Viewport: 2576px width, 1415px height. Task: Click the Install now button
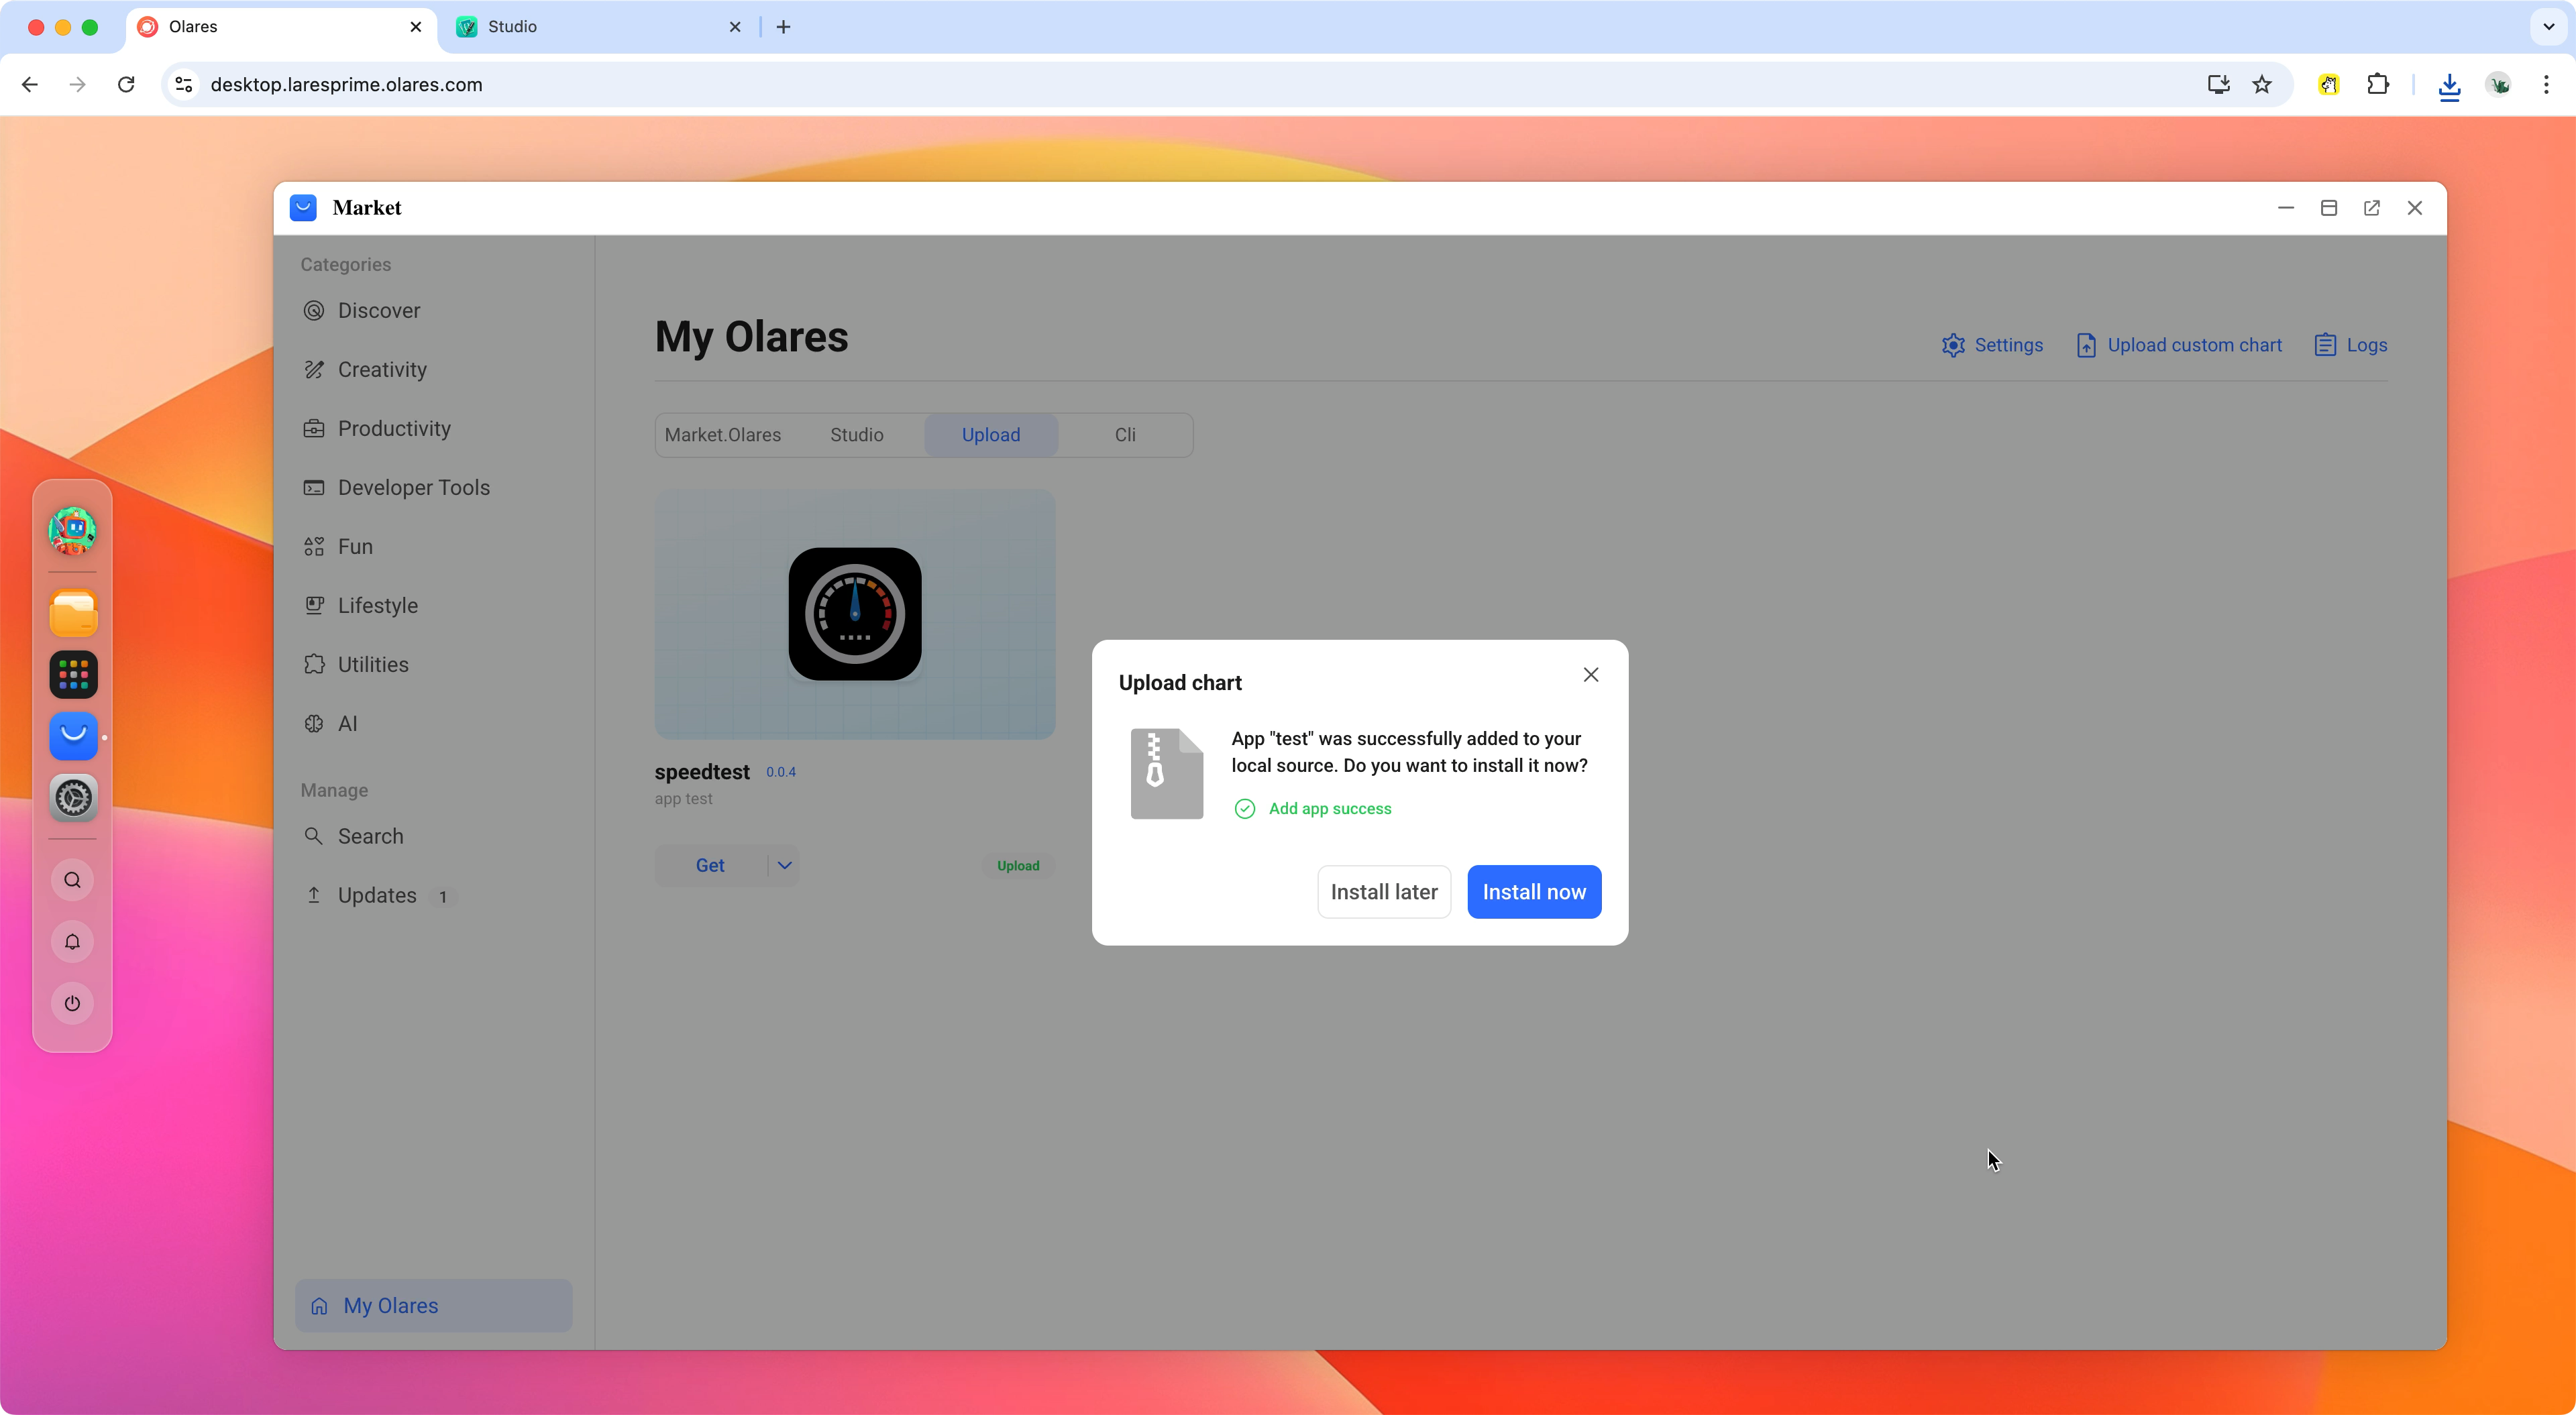[1534, 891]
